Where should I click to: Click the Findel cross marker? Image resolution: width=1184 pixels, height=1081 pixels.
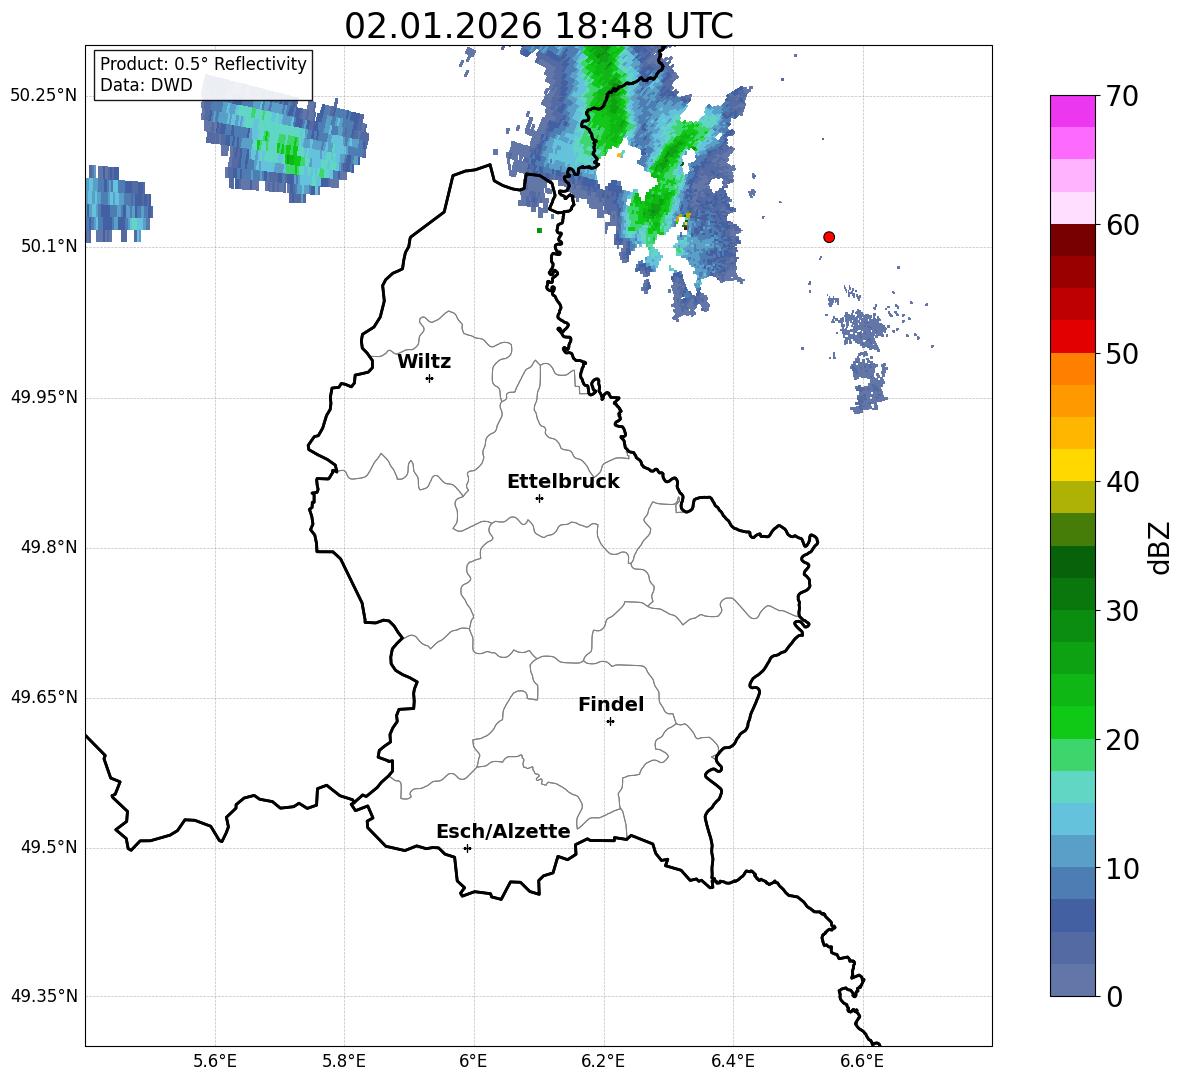(610, 722)
